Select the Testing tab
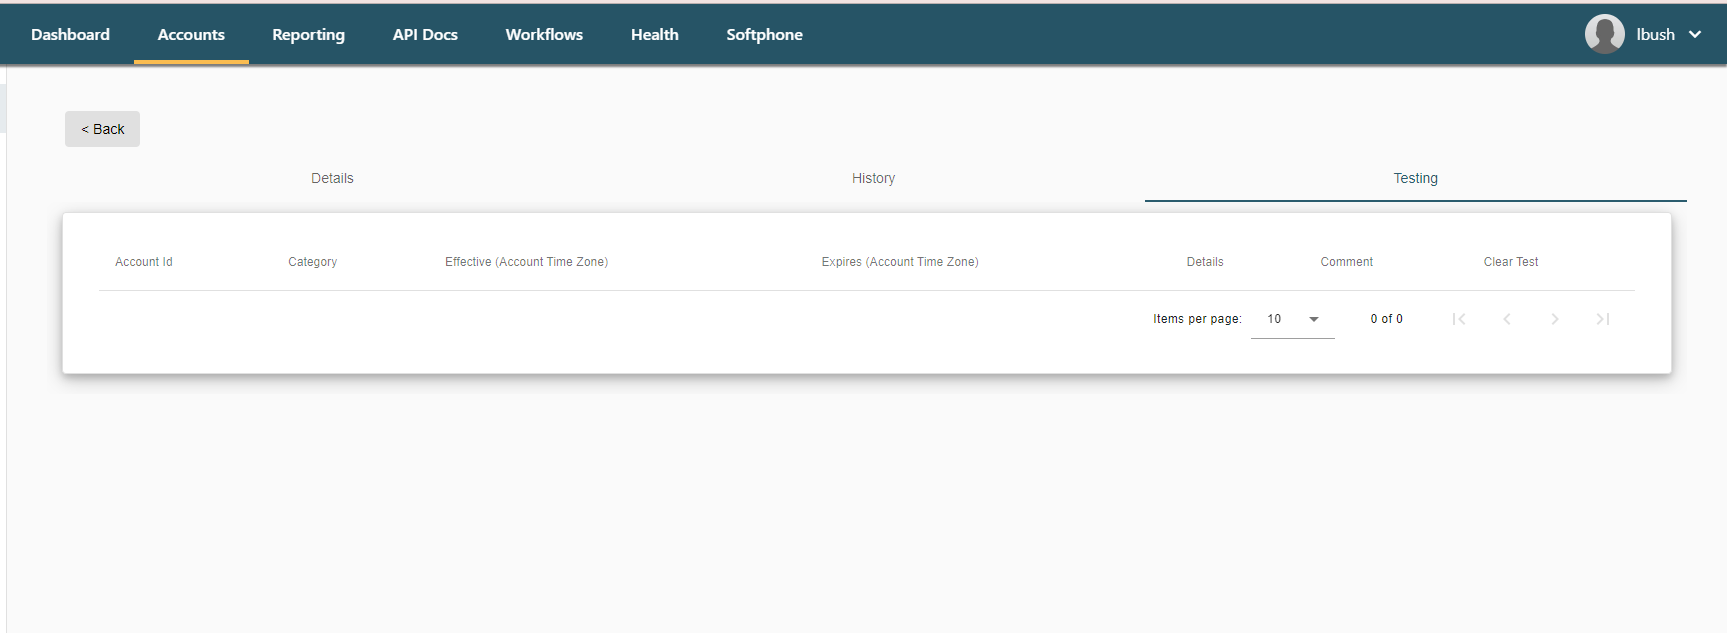Image resolution: width=1727 pixels, height=633 pixels. click(x=1415, y=178)
